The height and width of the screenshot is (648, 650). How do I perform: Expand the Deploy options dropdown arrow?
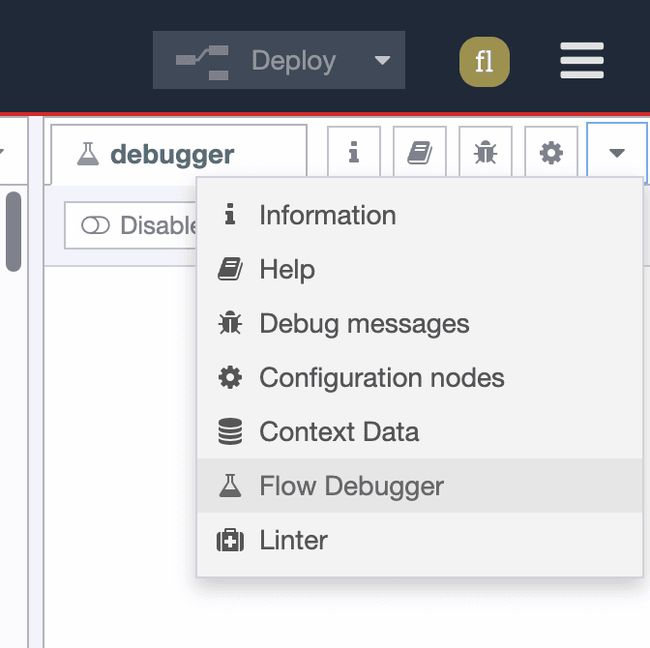(x=382, y=60)
